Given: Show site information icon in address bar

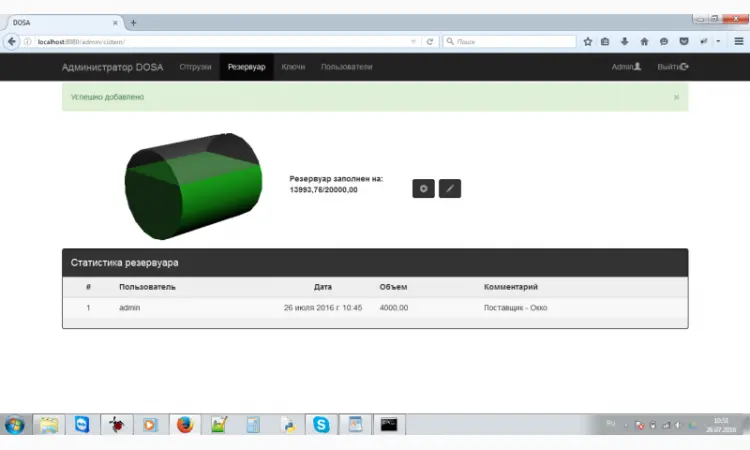Looking at the screenshot, I should pos(28,42).
